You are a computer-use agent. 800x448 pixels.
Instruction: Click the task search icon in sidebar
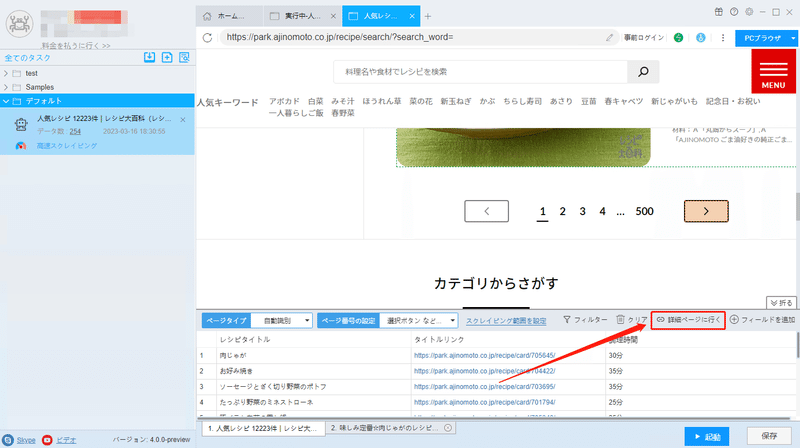[x=184, y=57]
